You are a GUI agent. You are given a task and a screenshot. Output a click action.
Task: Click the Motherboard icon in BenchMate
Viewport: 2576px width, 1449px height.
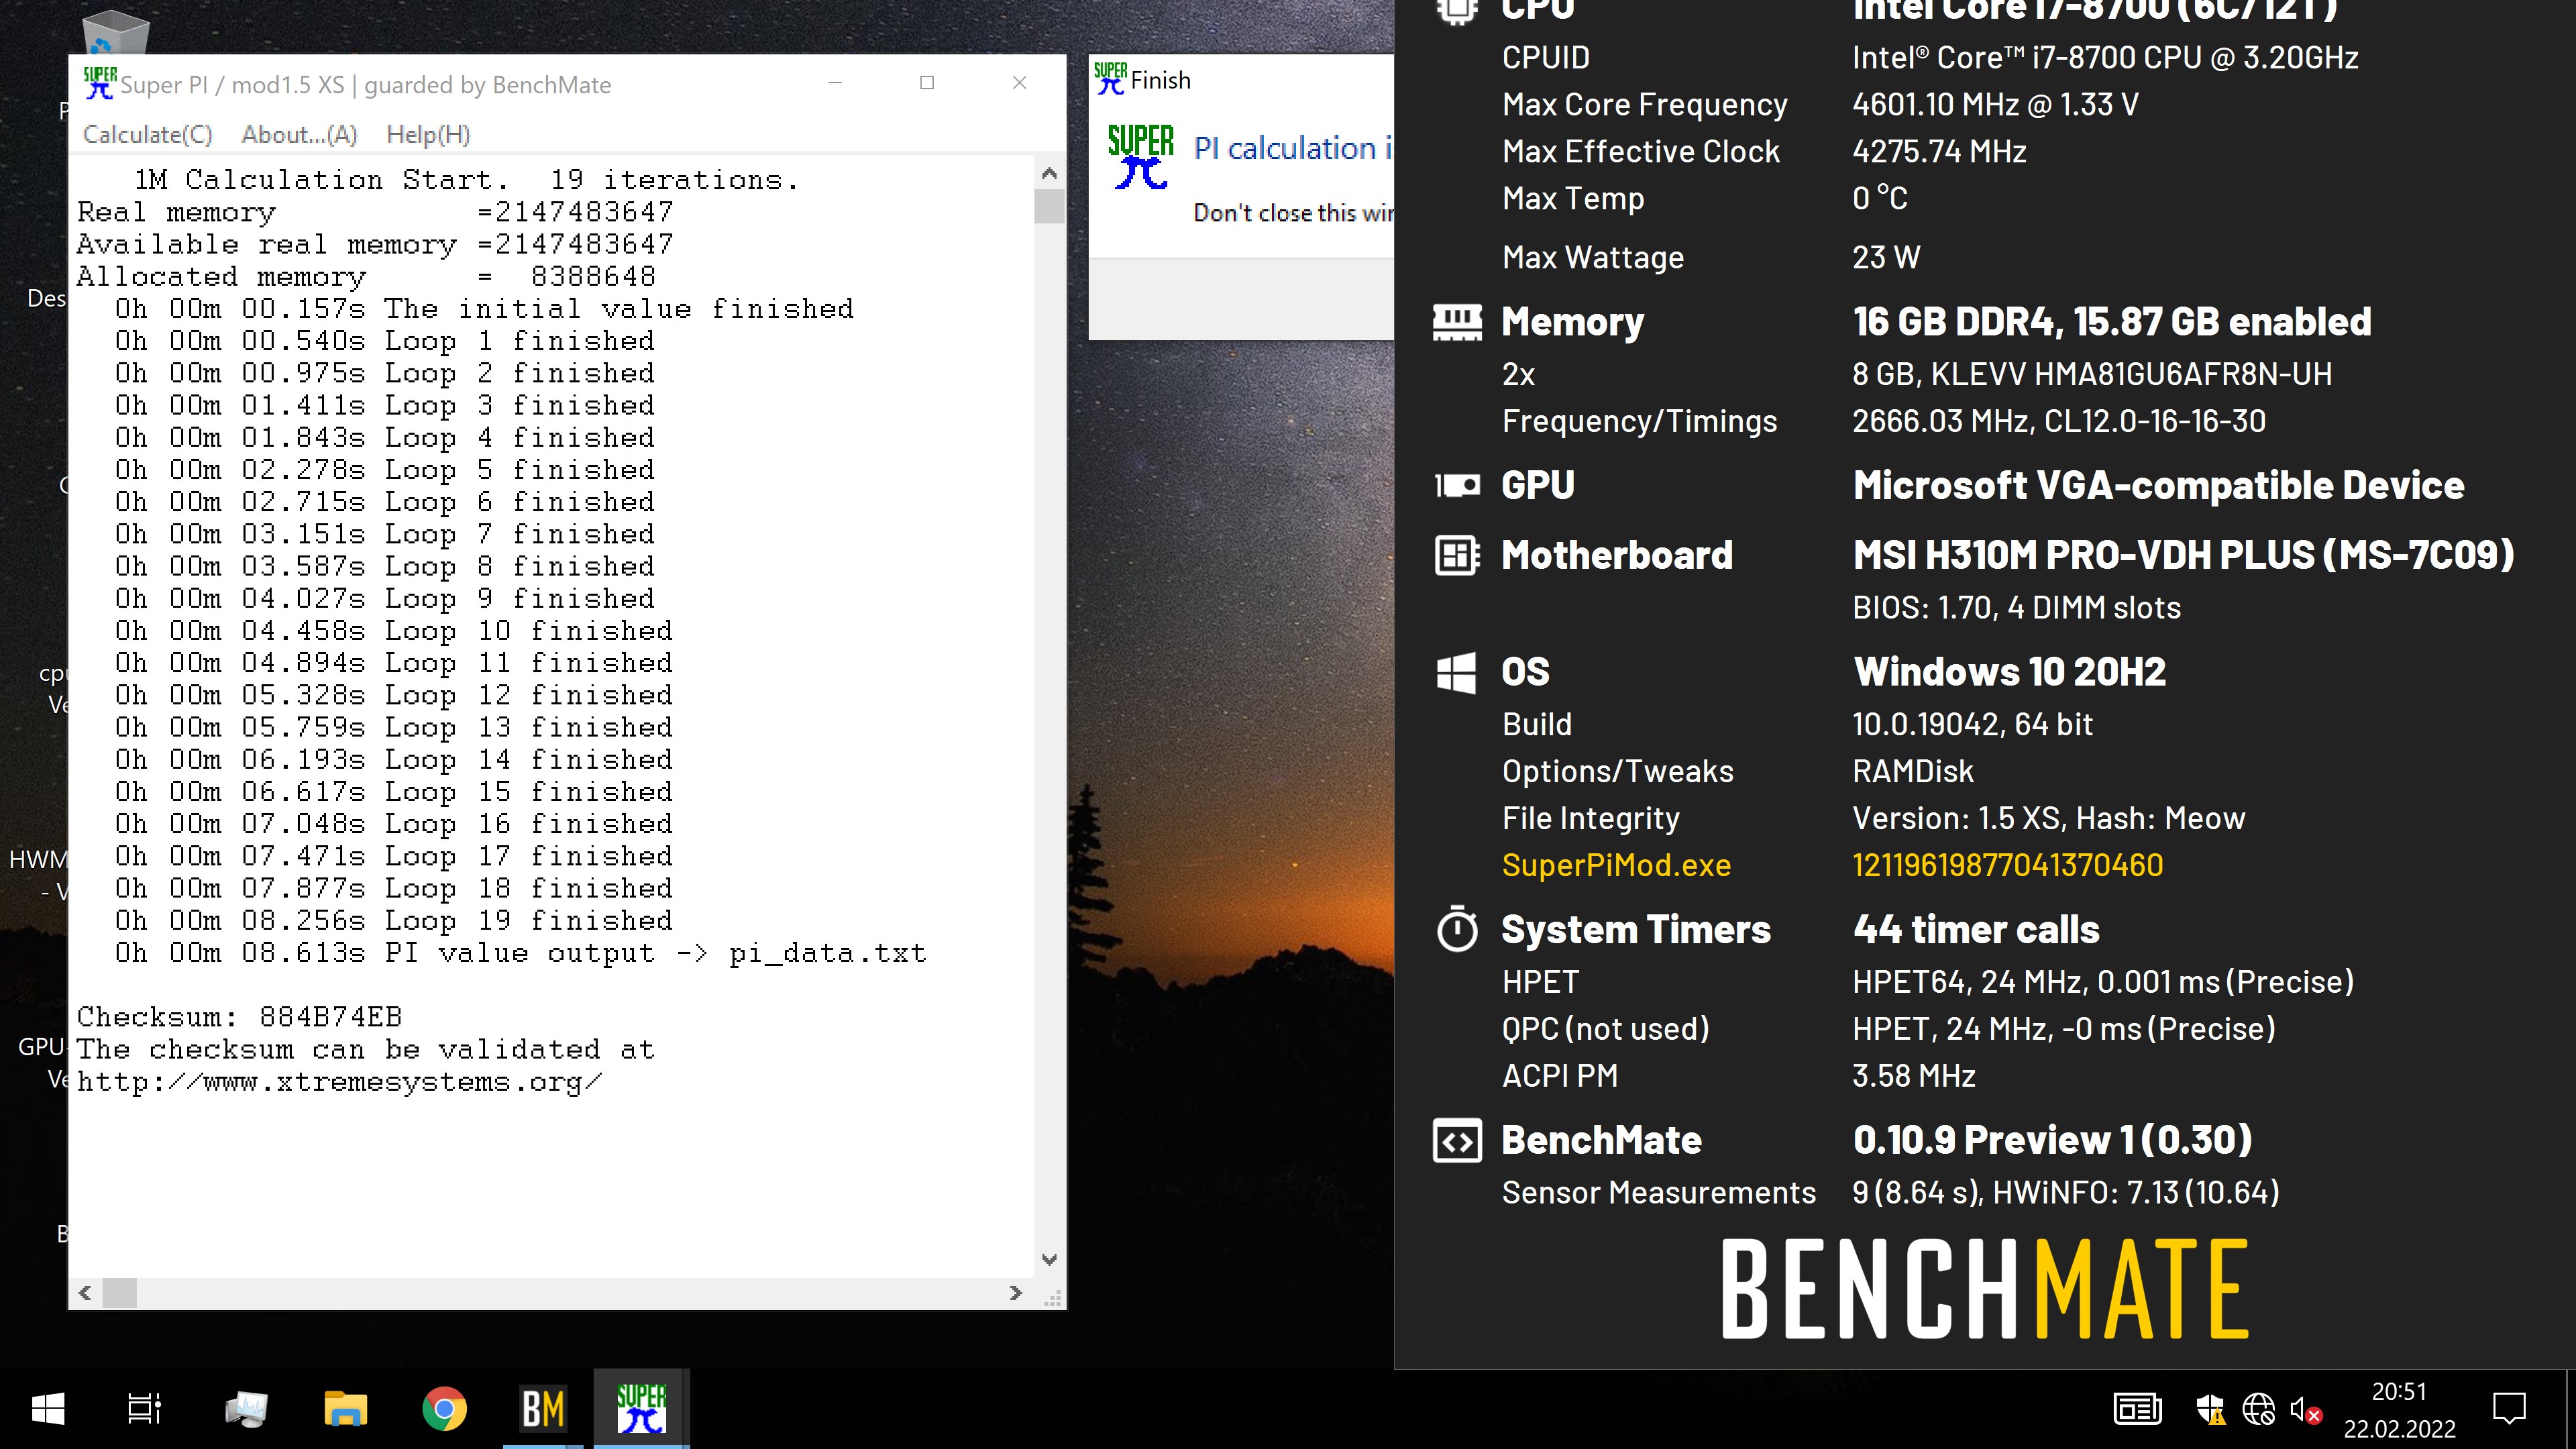click(1457, 555)
